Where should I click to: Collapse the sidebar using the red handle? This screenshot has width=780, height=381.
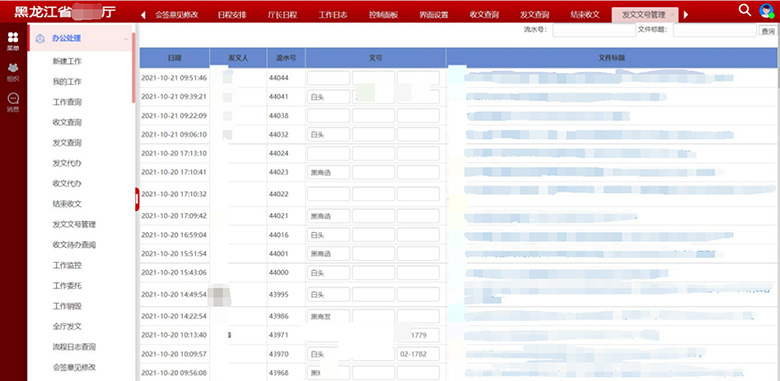point(137,199)
